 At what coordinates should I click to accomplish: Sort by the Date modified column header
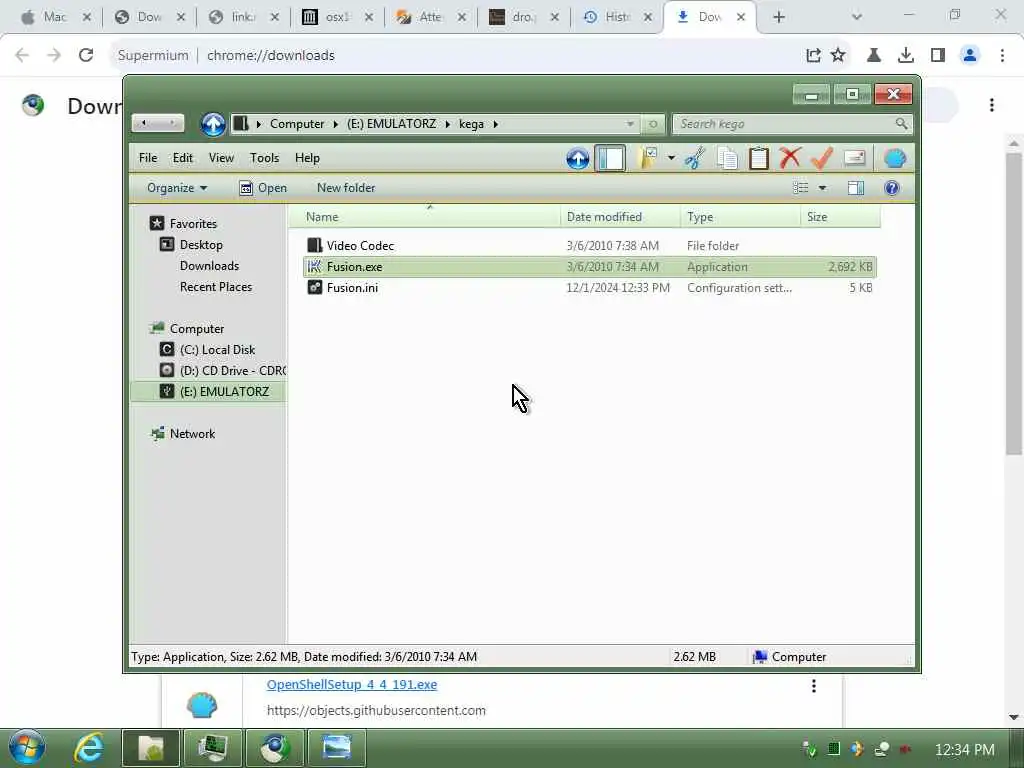(x=620, y=217)
